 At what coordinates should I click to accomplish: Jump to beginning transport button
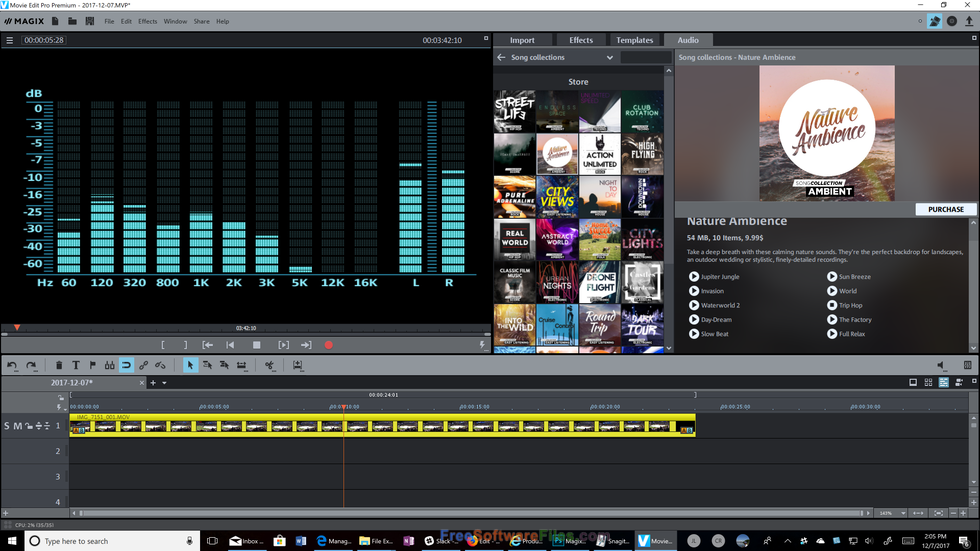[x=230, y=345]
